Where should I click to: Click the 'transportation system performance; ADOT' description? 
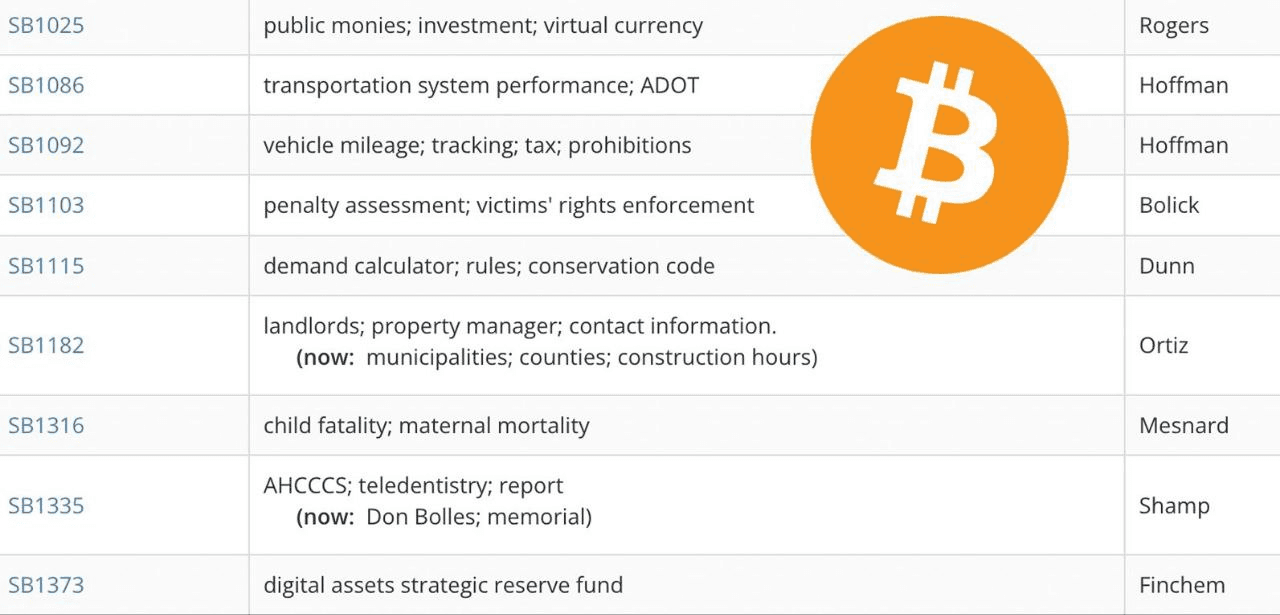(x=481, y=86)
